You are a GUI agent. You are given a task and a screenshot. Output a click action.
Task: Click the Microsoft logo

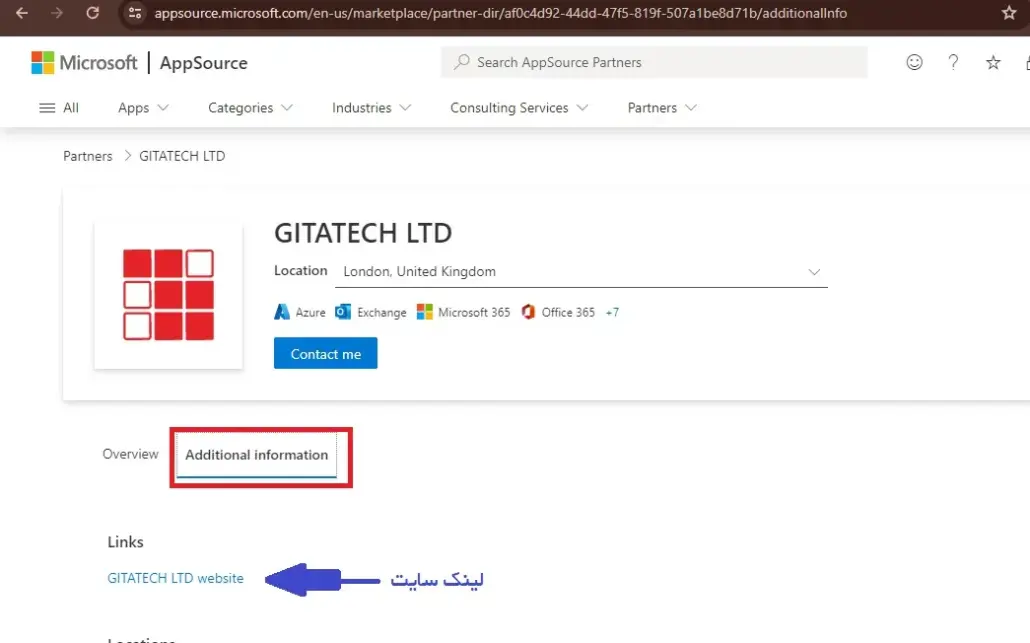(x=84, y=62)
